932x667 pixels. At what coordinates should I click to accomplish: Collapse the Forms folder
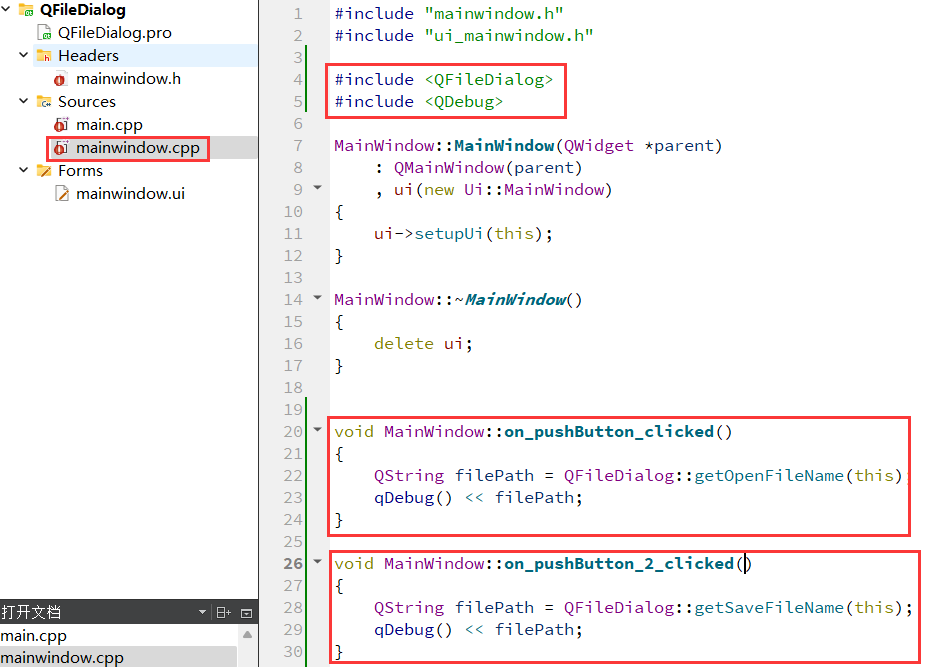coord(24,170)
